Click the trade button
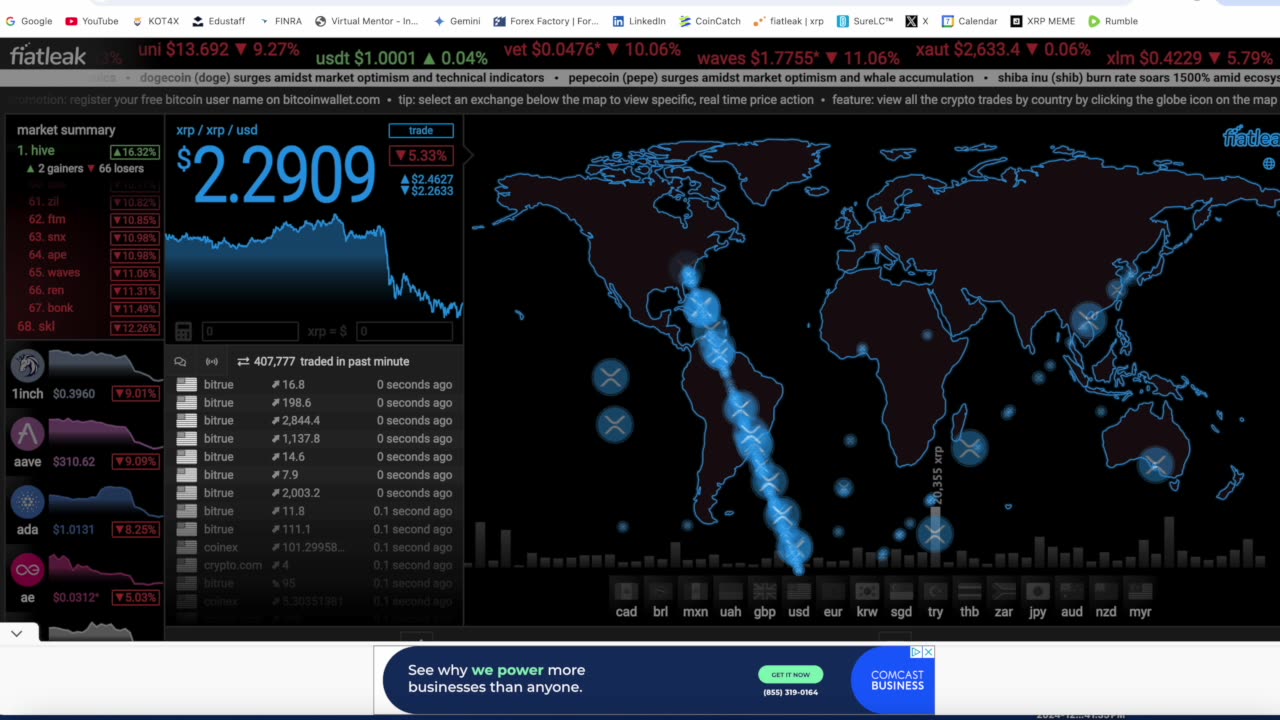This screenshot has height=720, width=1280. click(x=421, y=131)
